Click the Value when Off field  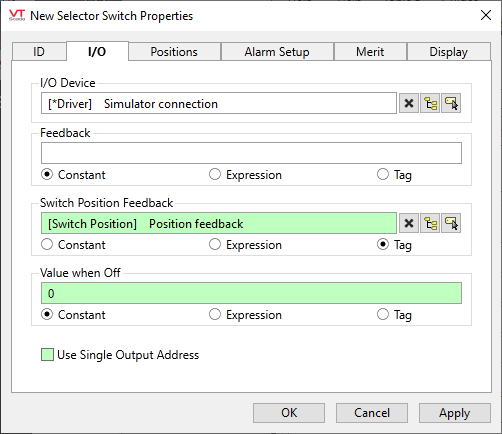pyautogui.click(x=251, y=293)
